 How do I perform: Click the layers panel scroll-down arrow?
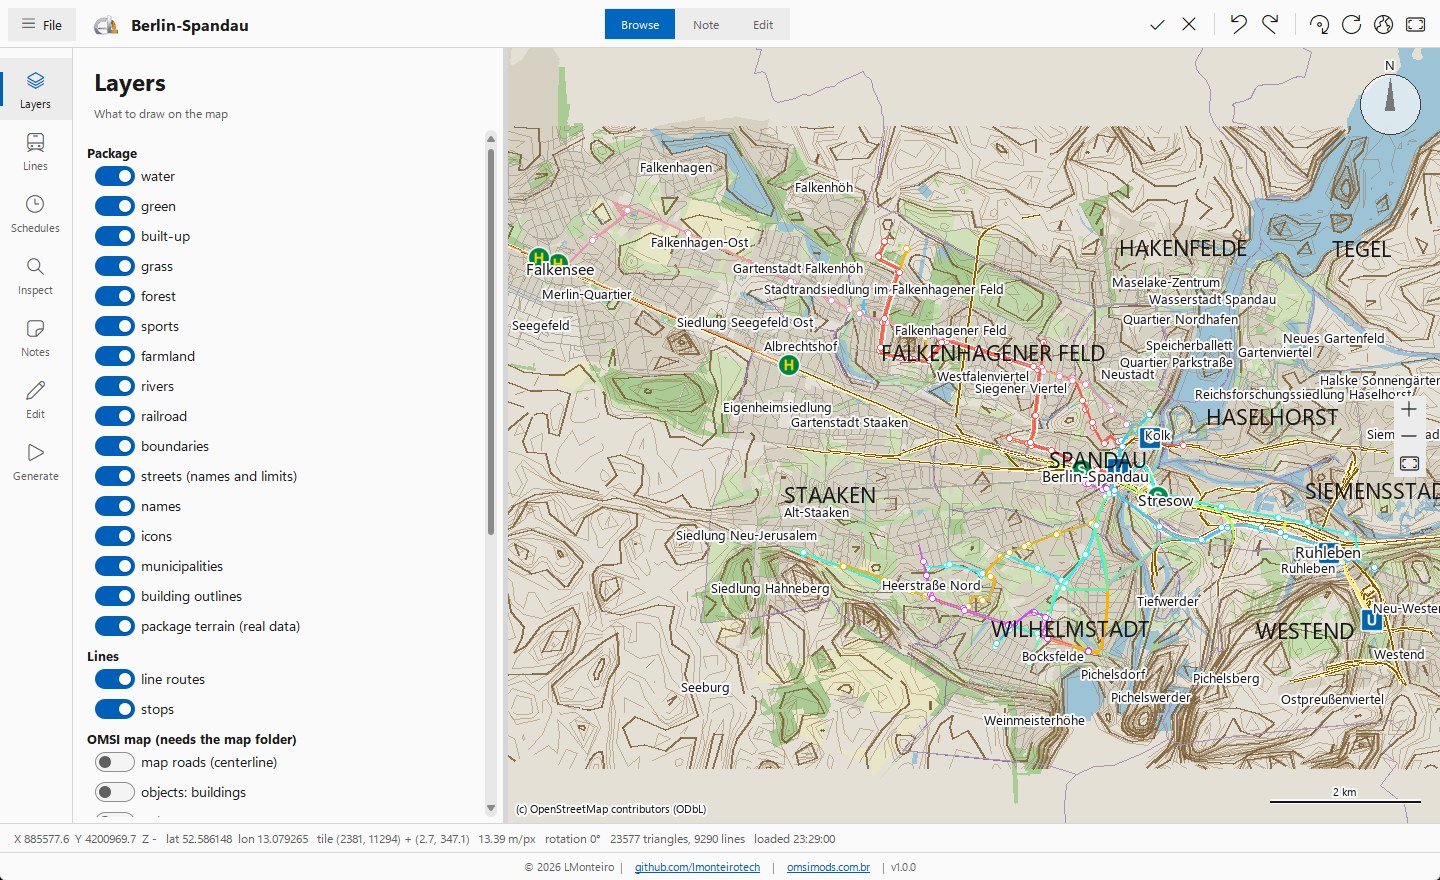490,808
